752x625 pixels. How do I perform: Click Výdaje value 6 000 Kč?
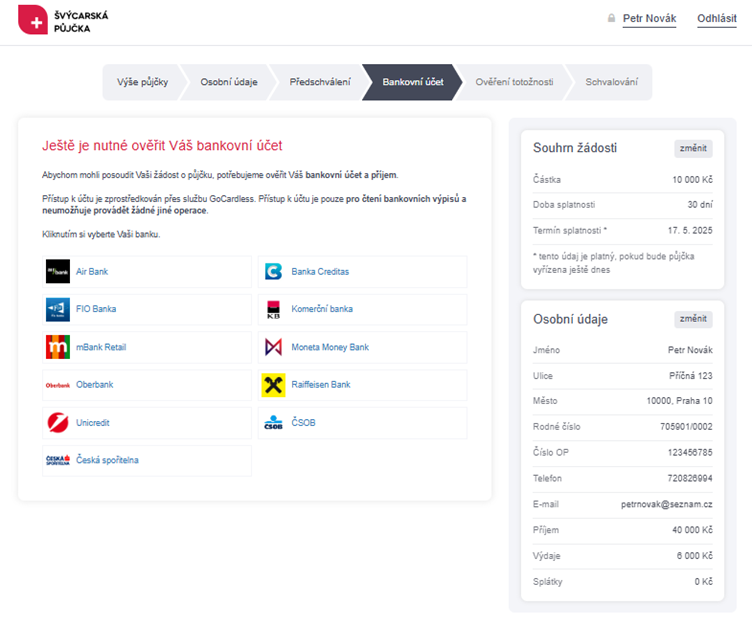pos(694,555)
